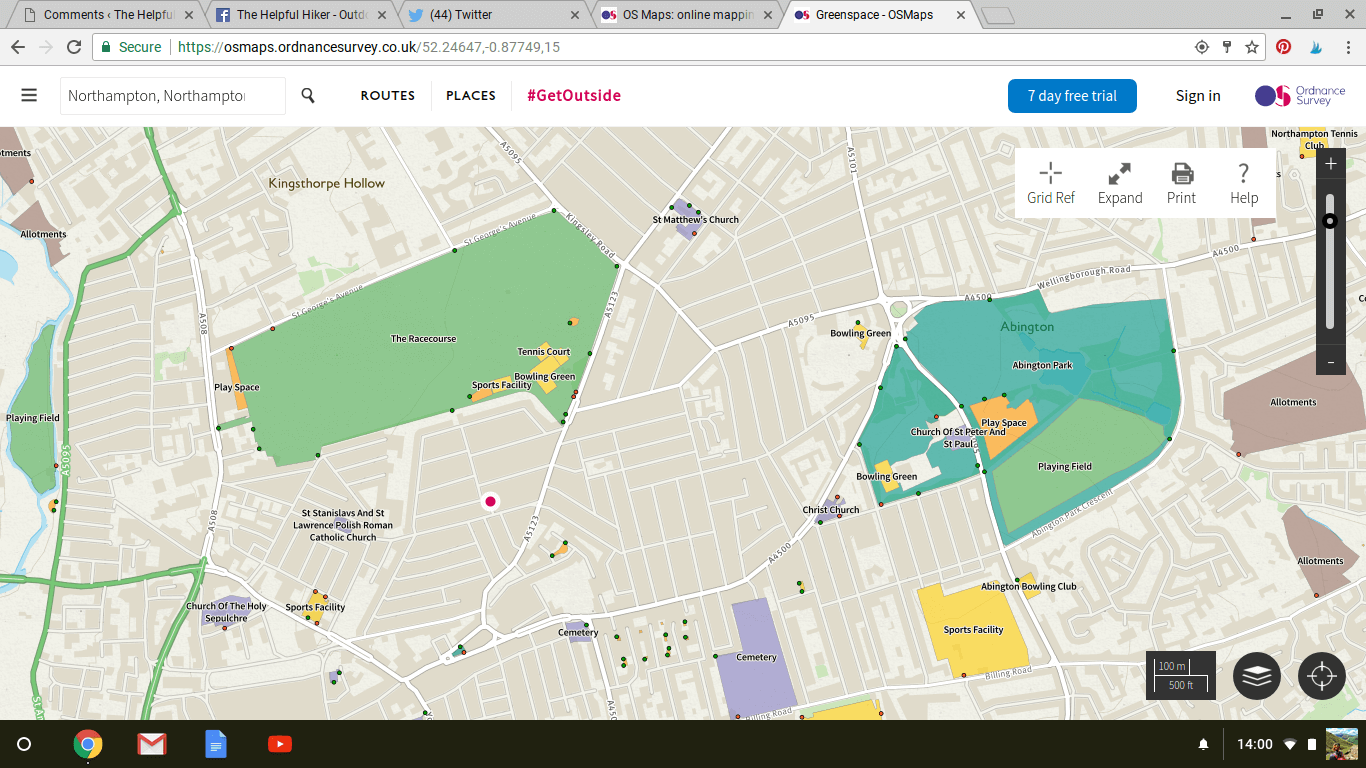Click the Abington Park label
The height and width of the screenshot is (768, 1366).
1042,365
